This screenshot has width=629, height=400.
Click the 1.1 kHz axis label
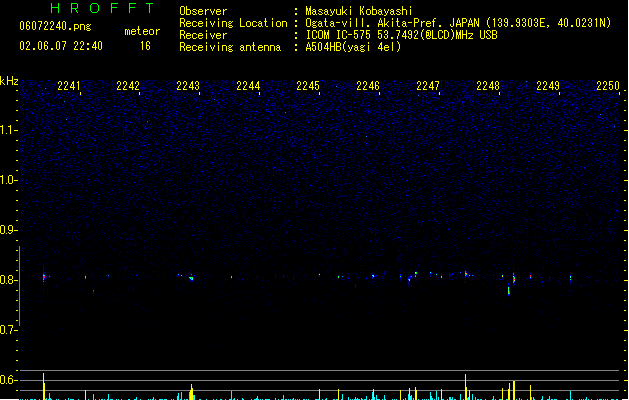coord(8,130)
